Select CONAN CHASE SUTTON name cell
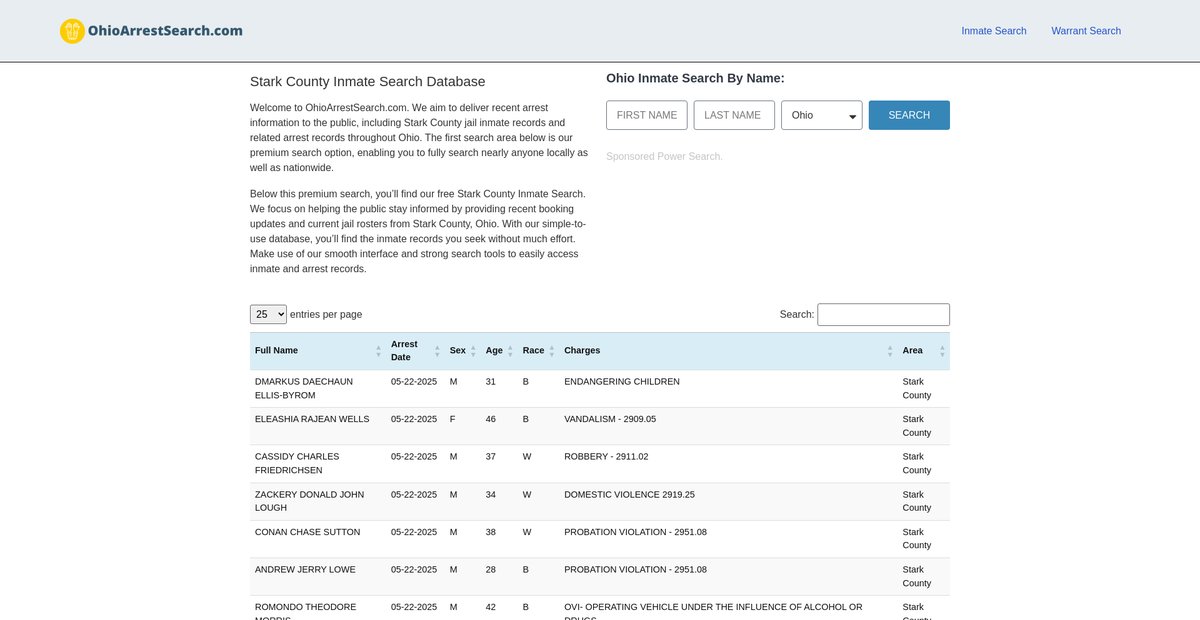This screenshot has width=1200, height=620. pos(318,539)
